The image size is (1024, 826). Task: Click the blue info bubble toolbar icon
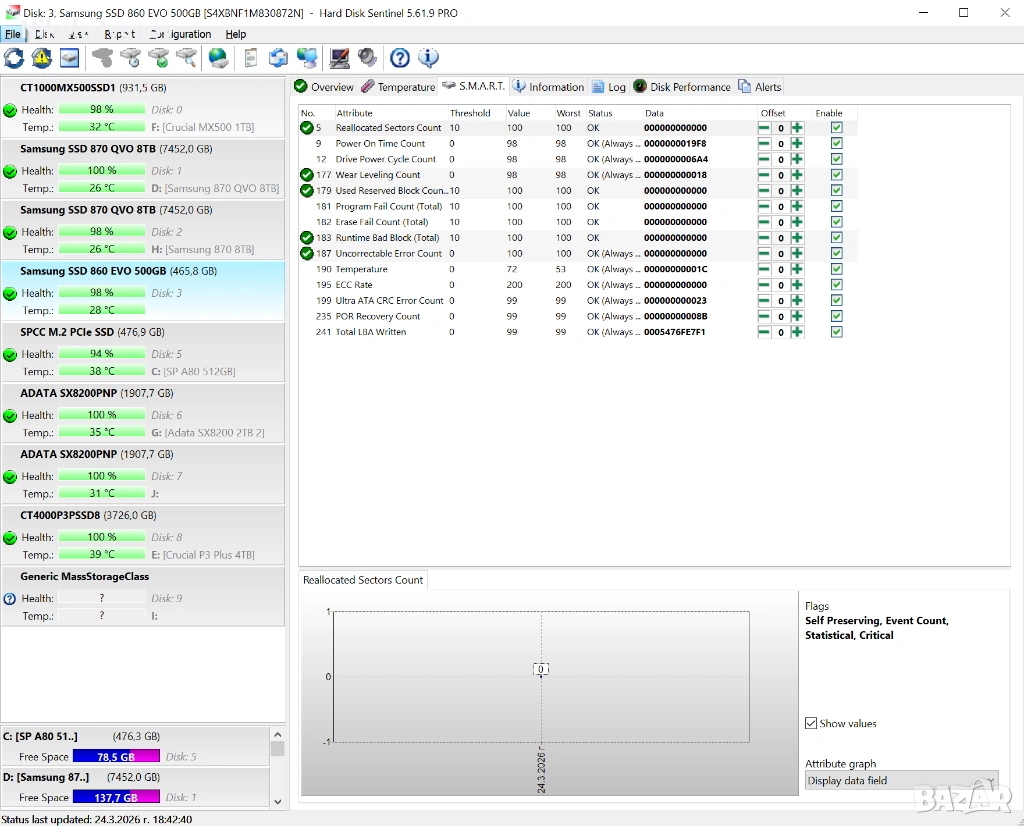coord(428,58)
